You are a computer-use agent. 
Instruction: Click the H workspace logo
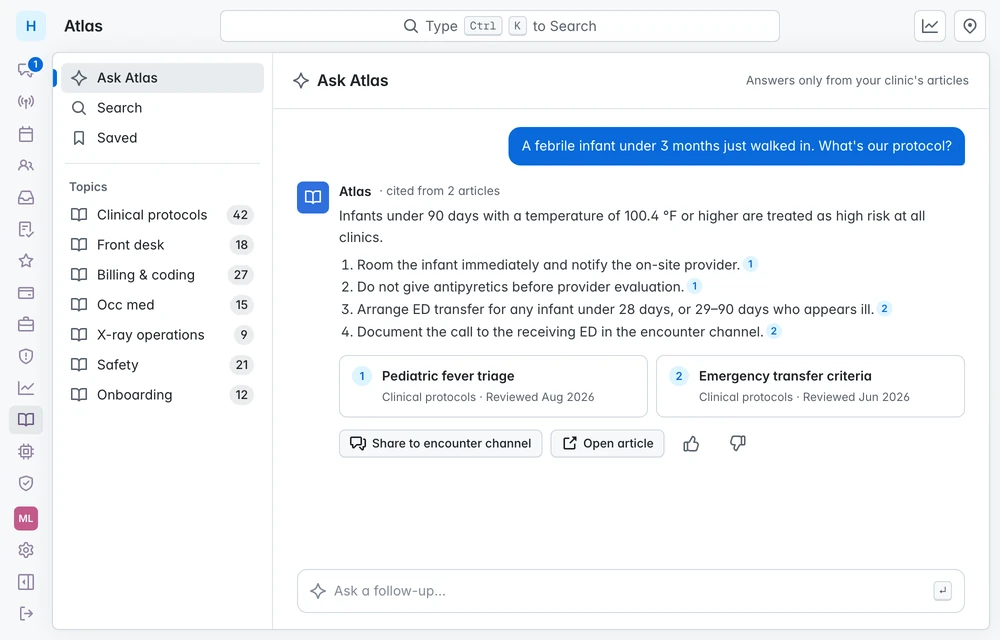click(31, 26)
